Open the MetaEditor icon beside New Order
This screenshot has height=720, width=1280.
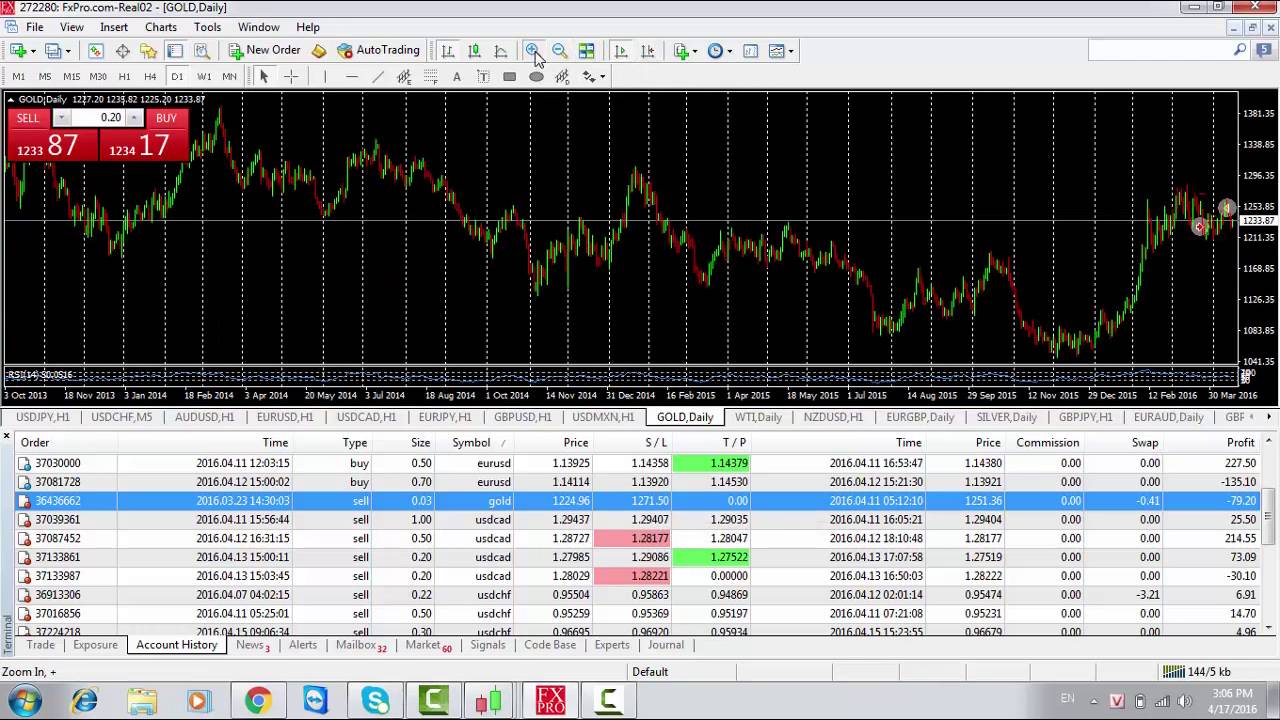319,51
